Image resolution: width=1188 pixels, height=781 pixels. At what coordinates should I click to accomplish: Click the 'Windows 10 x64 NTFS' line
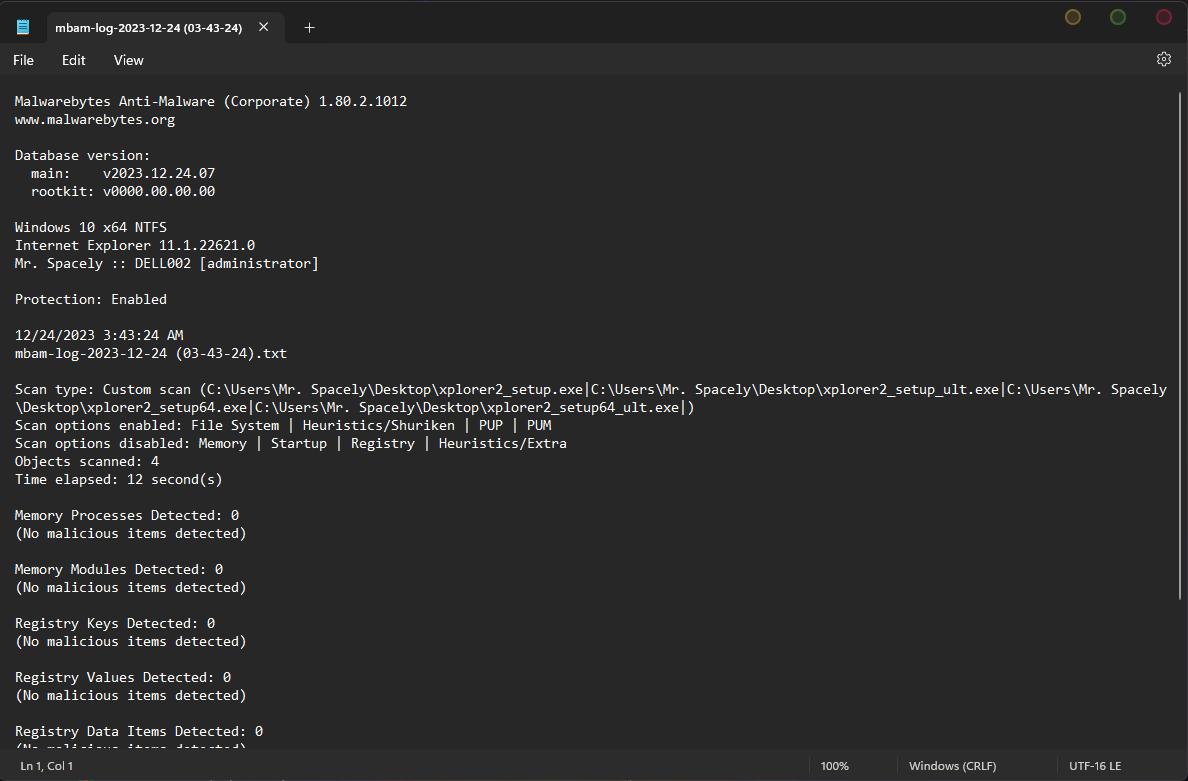[x=91, y=227]
